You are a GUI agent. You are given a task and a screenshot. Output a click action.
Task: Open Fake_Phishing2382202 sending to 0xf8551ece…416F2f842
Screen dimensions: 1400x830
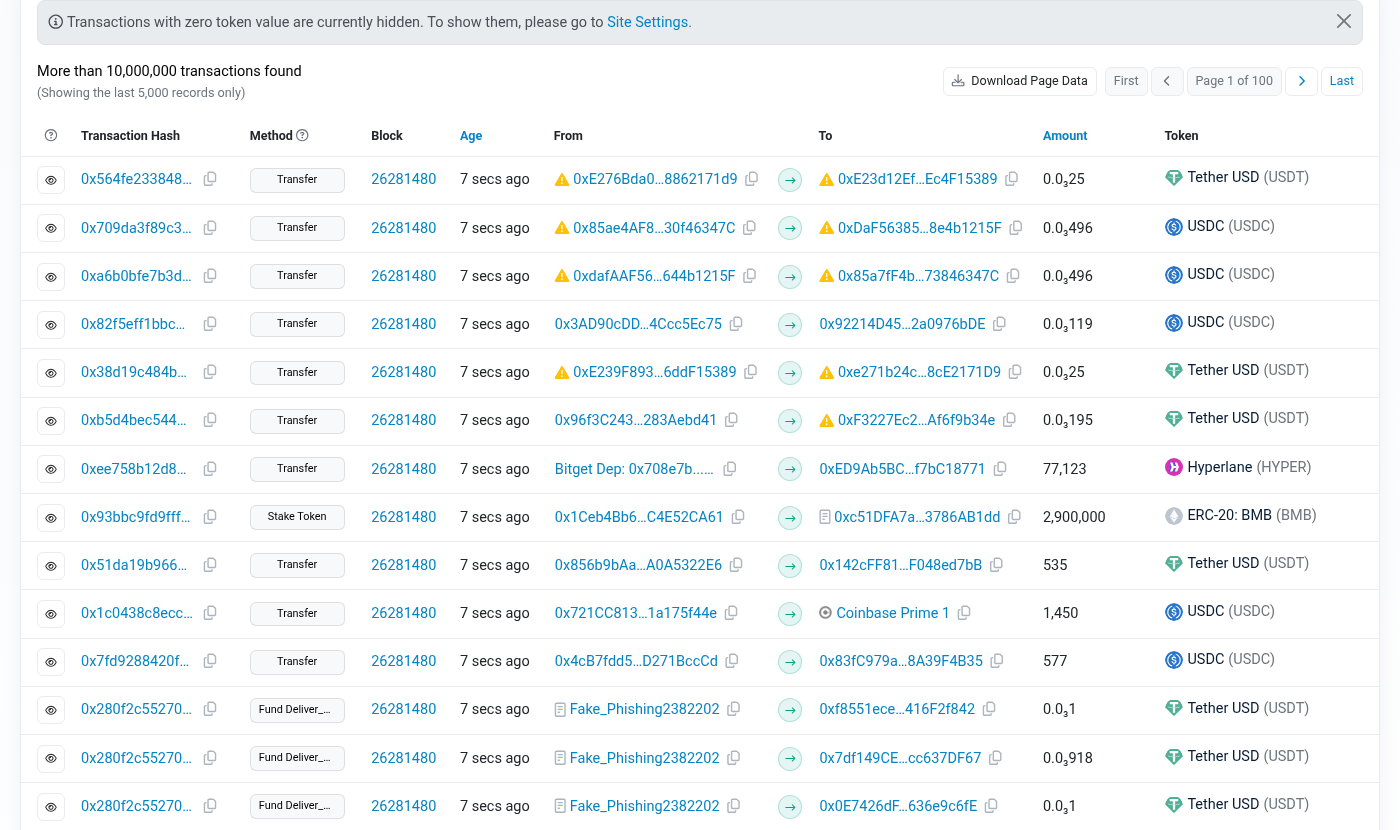click(x=645, y=709)
